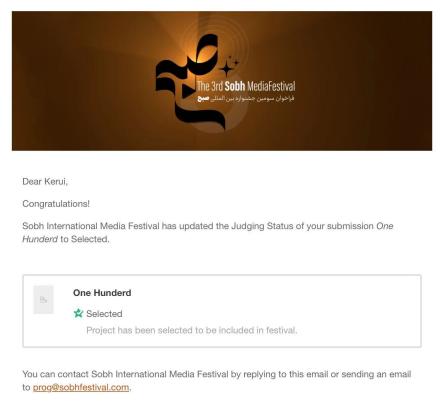Click the green Selected star icon

[x=78, y=313]
